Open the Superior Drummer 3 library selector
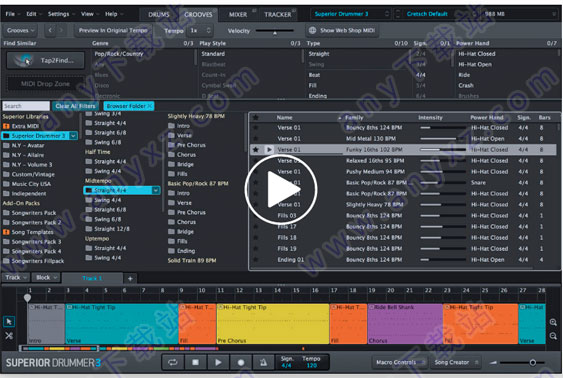Screen dimensions: 563x378 (350, 14)
